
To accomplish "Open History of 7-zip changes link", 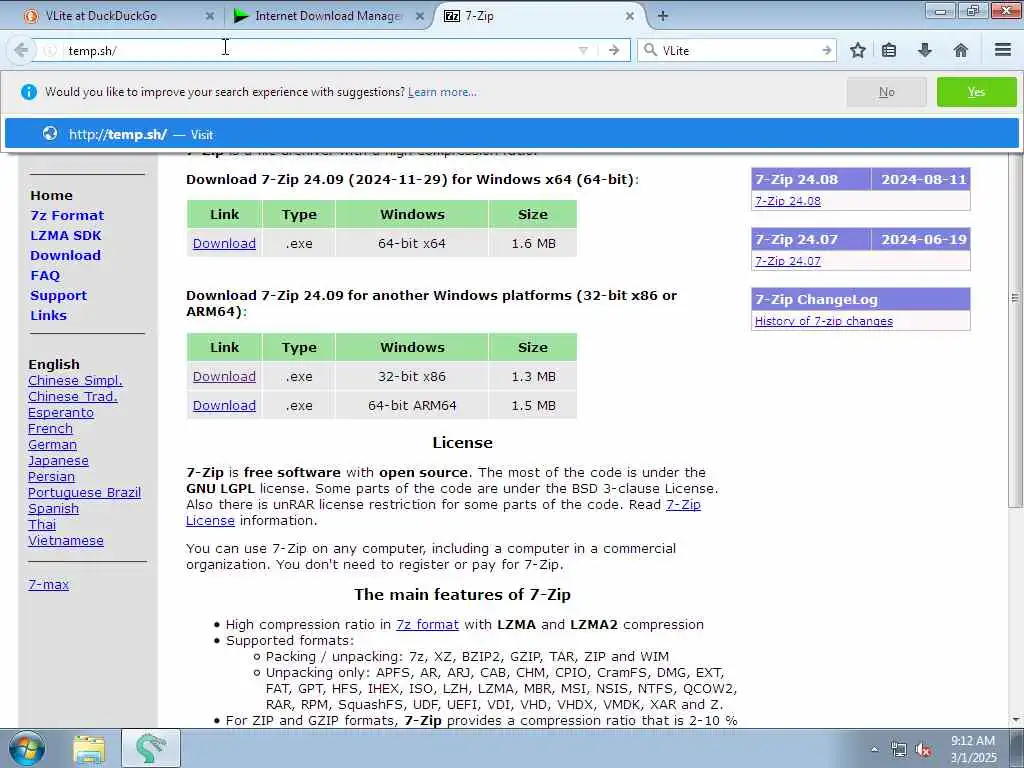I will tap(824, 321).
